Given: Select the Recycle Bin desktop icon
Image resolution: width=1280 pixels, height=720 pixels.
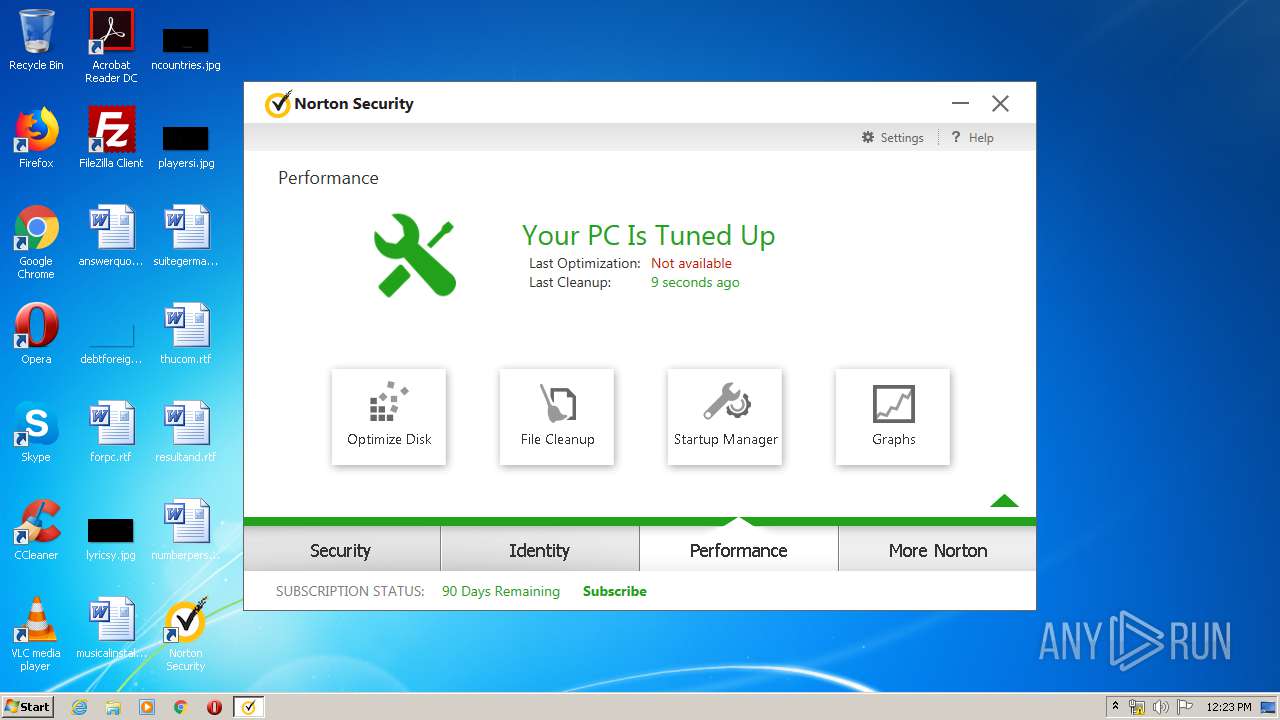Looking at the screenshot, I should pos(36,40).
